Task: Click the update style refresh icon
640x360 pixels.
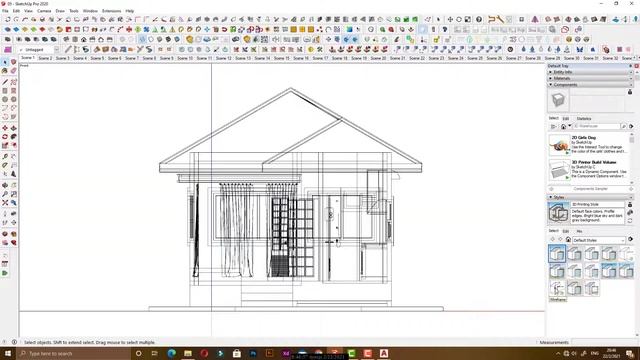Action: tap(630, 220)
